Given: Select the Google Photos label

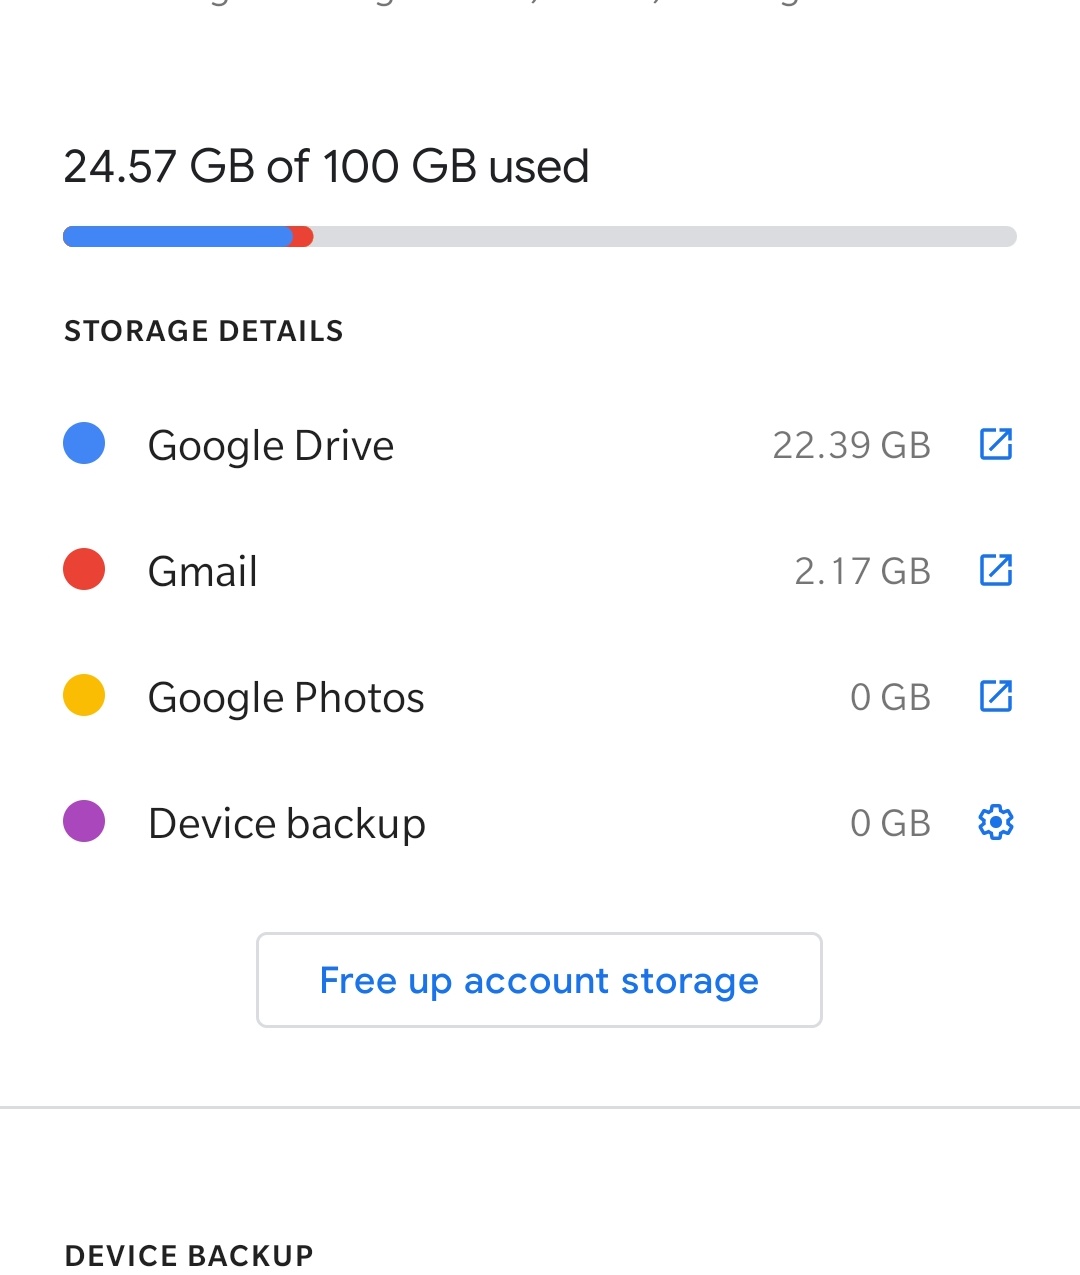Looking at the screenshot, I should pyautogui.click(x=286, y=697).
